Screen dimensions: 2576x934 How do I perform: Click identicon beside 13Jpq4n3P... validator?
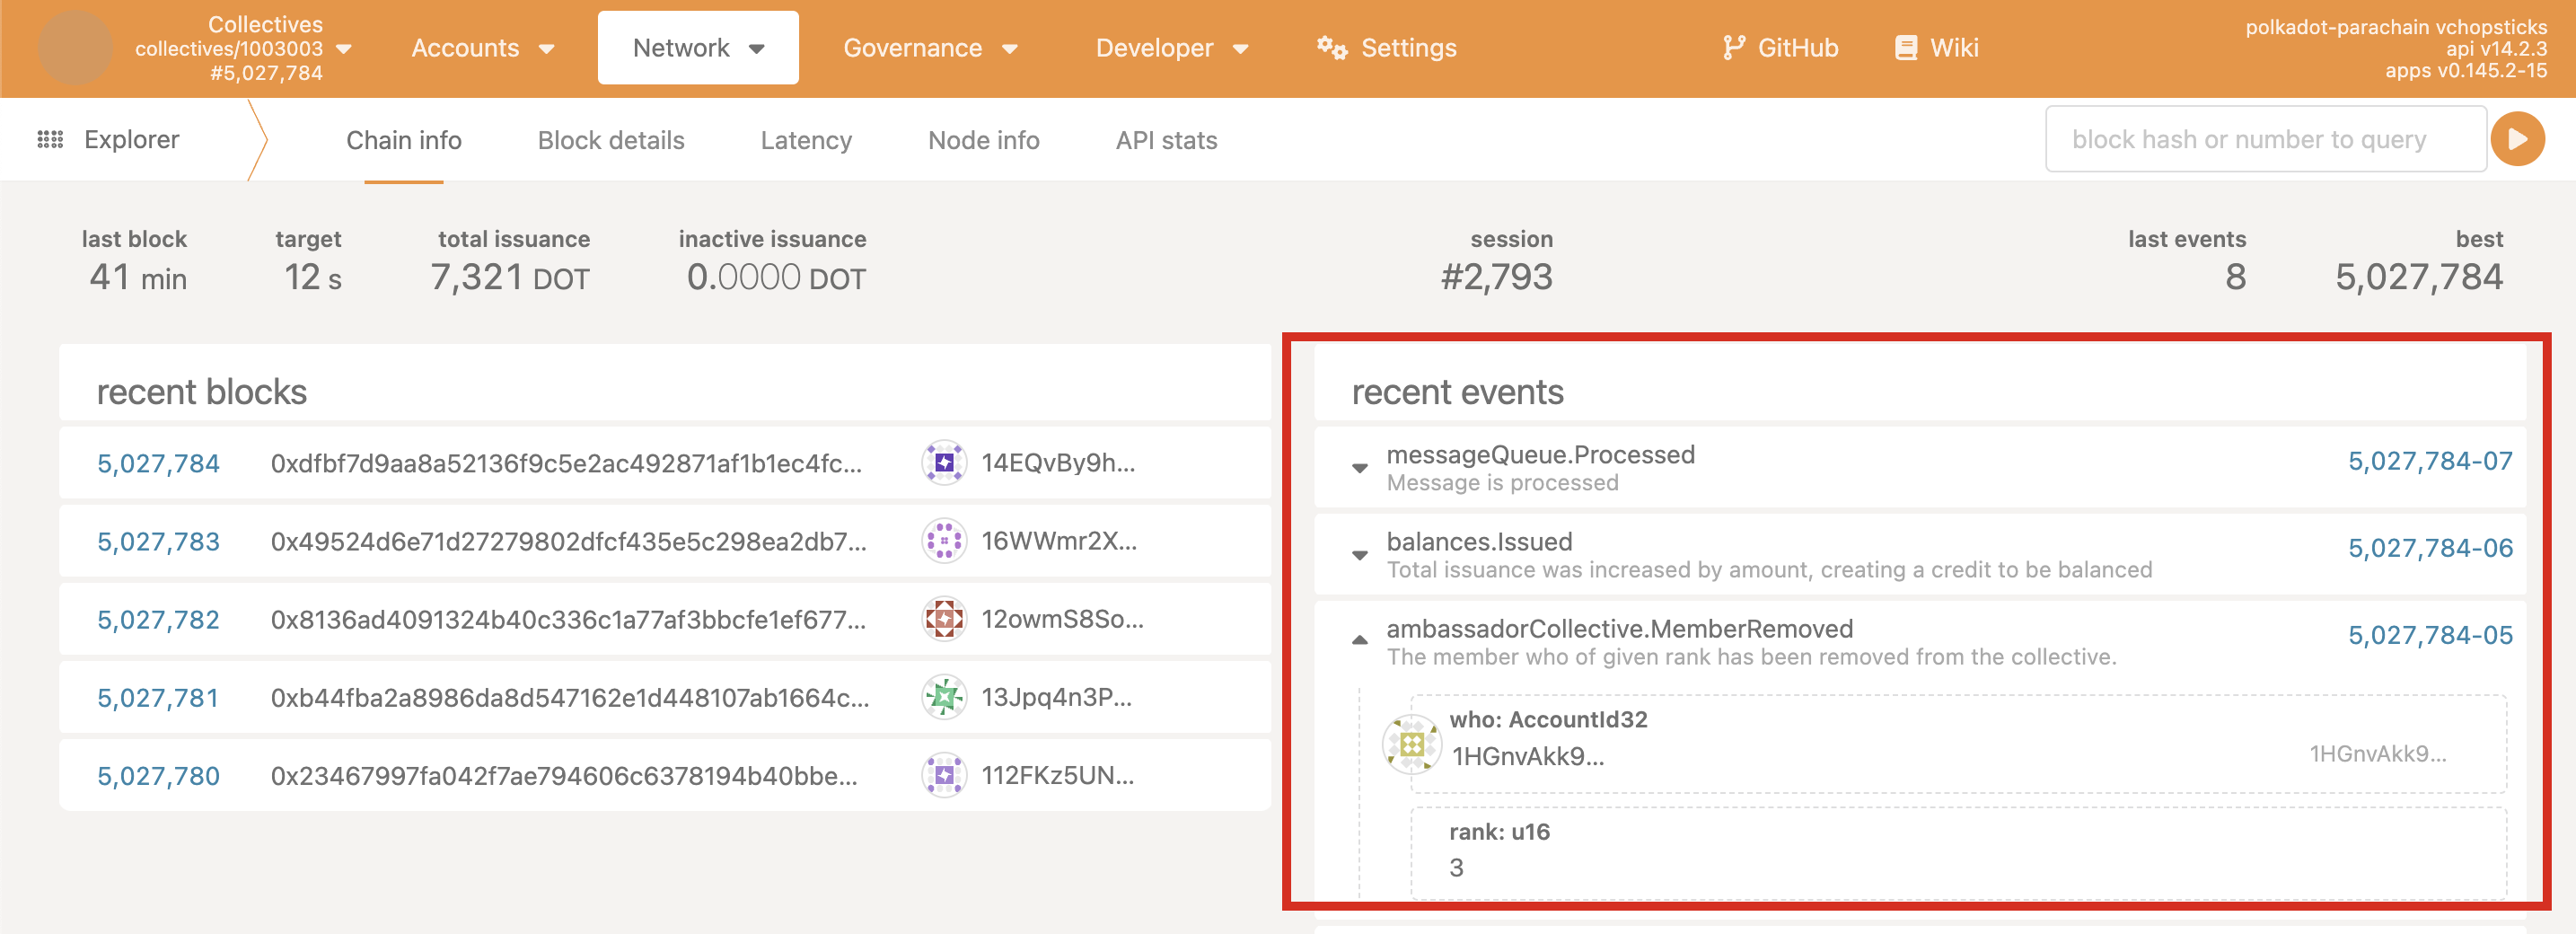(942, 697)
